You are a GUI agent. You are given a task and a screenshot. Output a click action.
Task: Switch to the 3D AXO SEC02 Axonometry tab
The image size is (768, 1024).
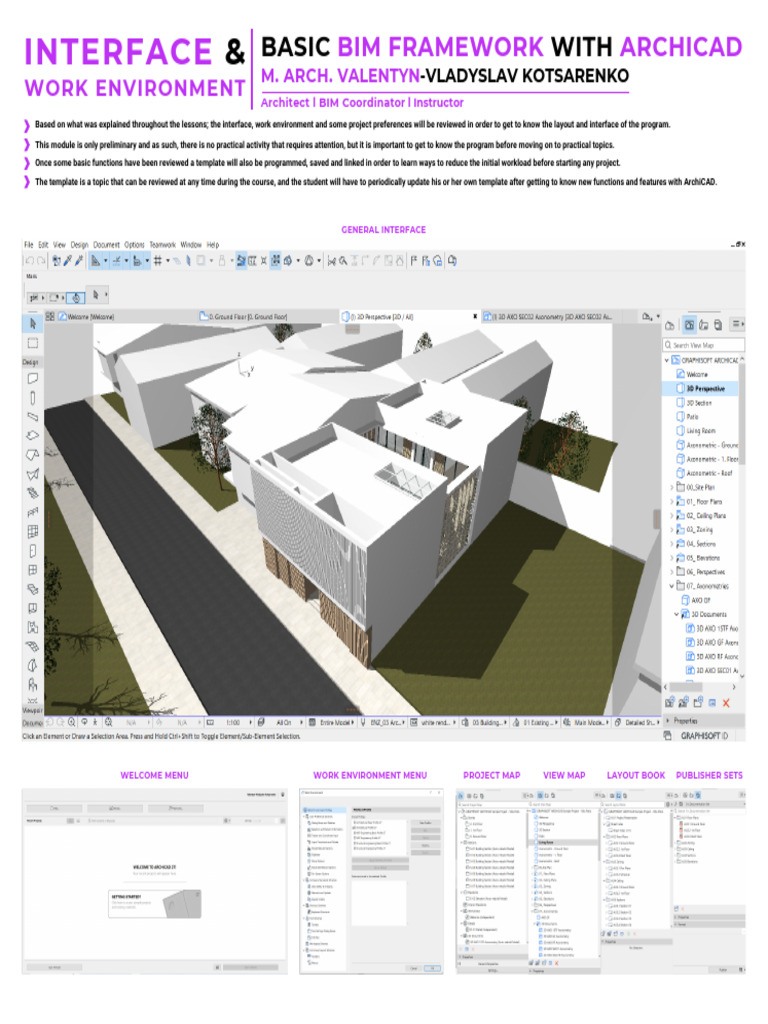click(x=552, y=317)
